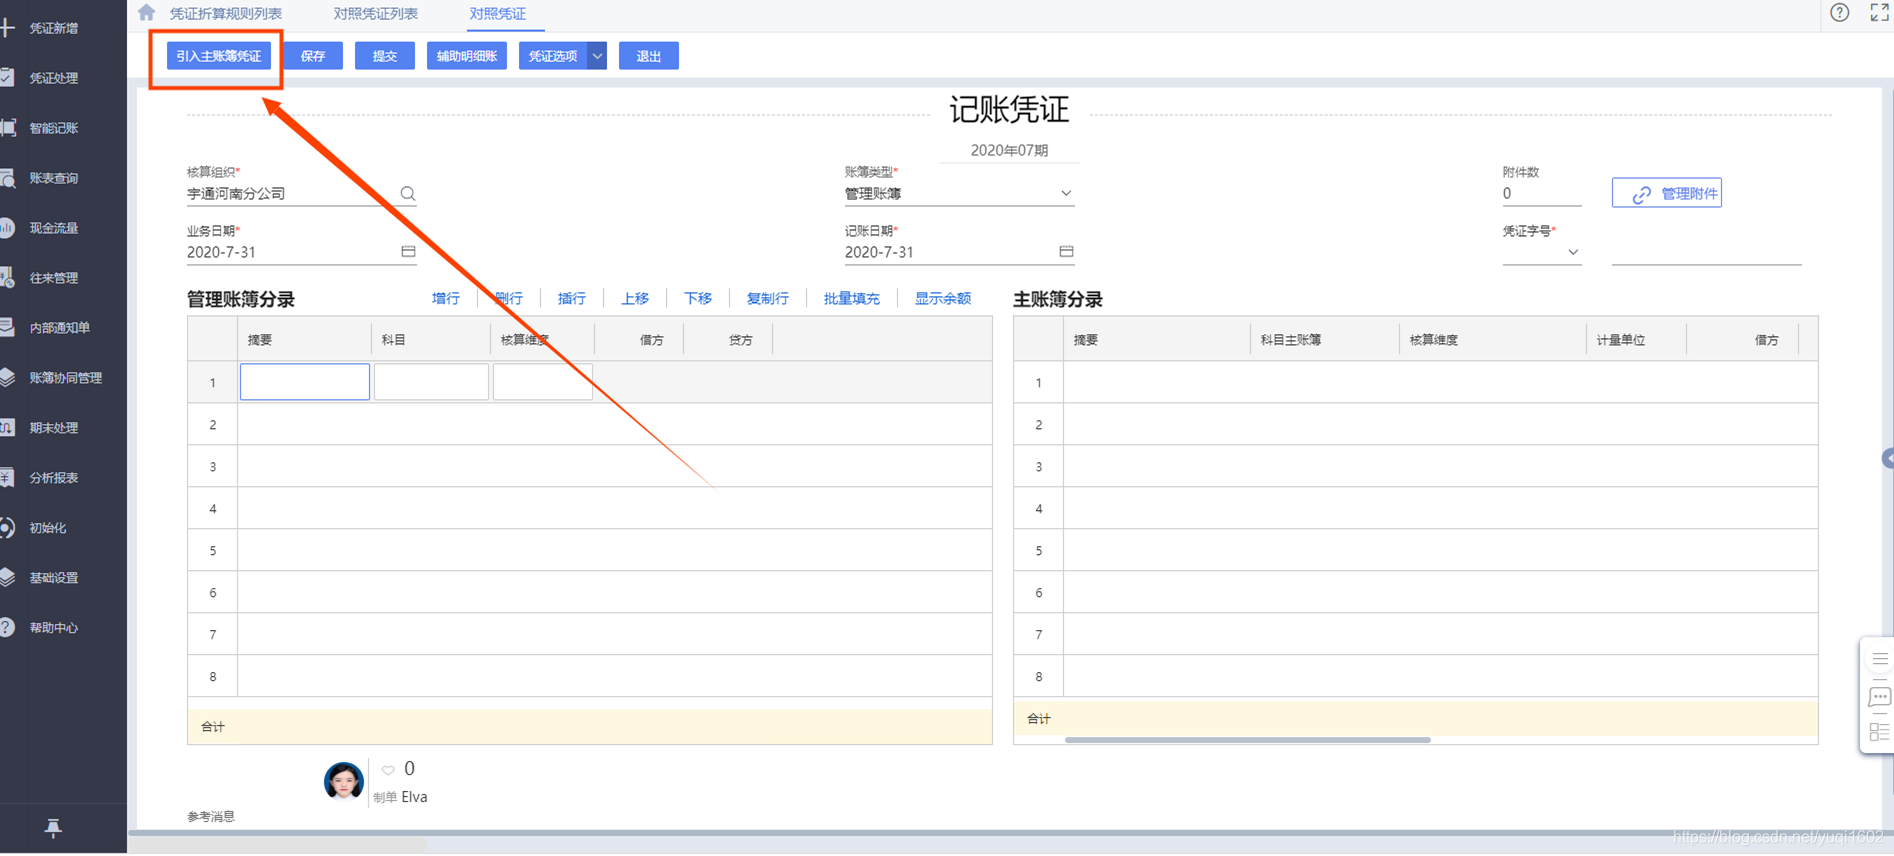Image resolution: width=1894 pixels, height=856 pixels.
Task: Click 复制行 link
Action: pyautogui.click(x=768, y=298)
